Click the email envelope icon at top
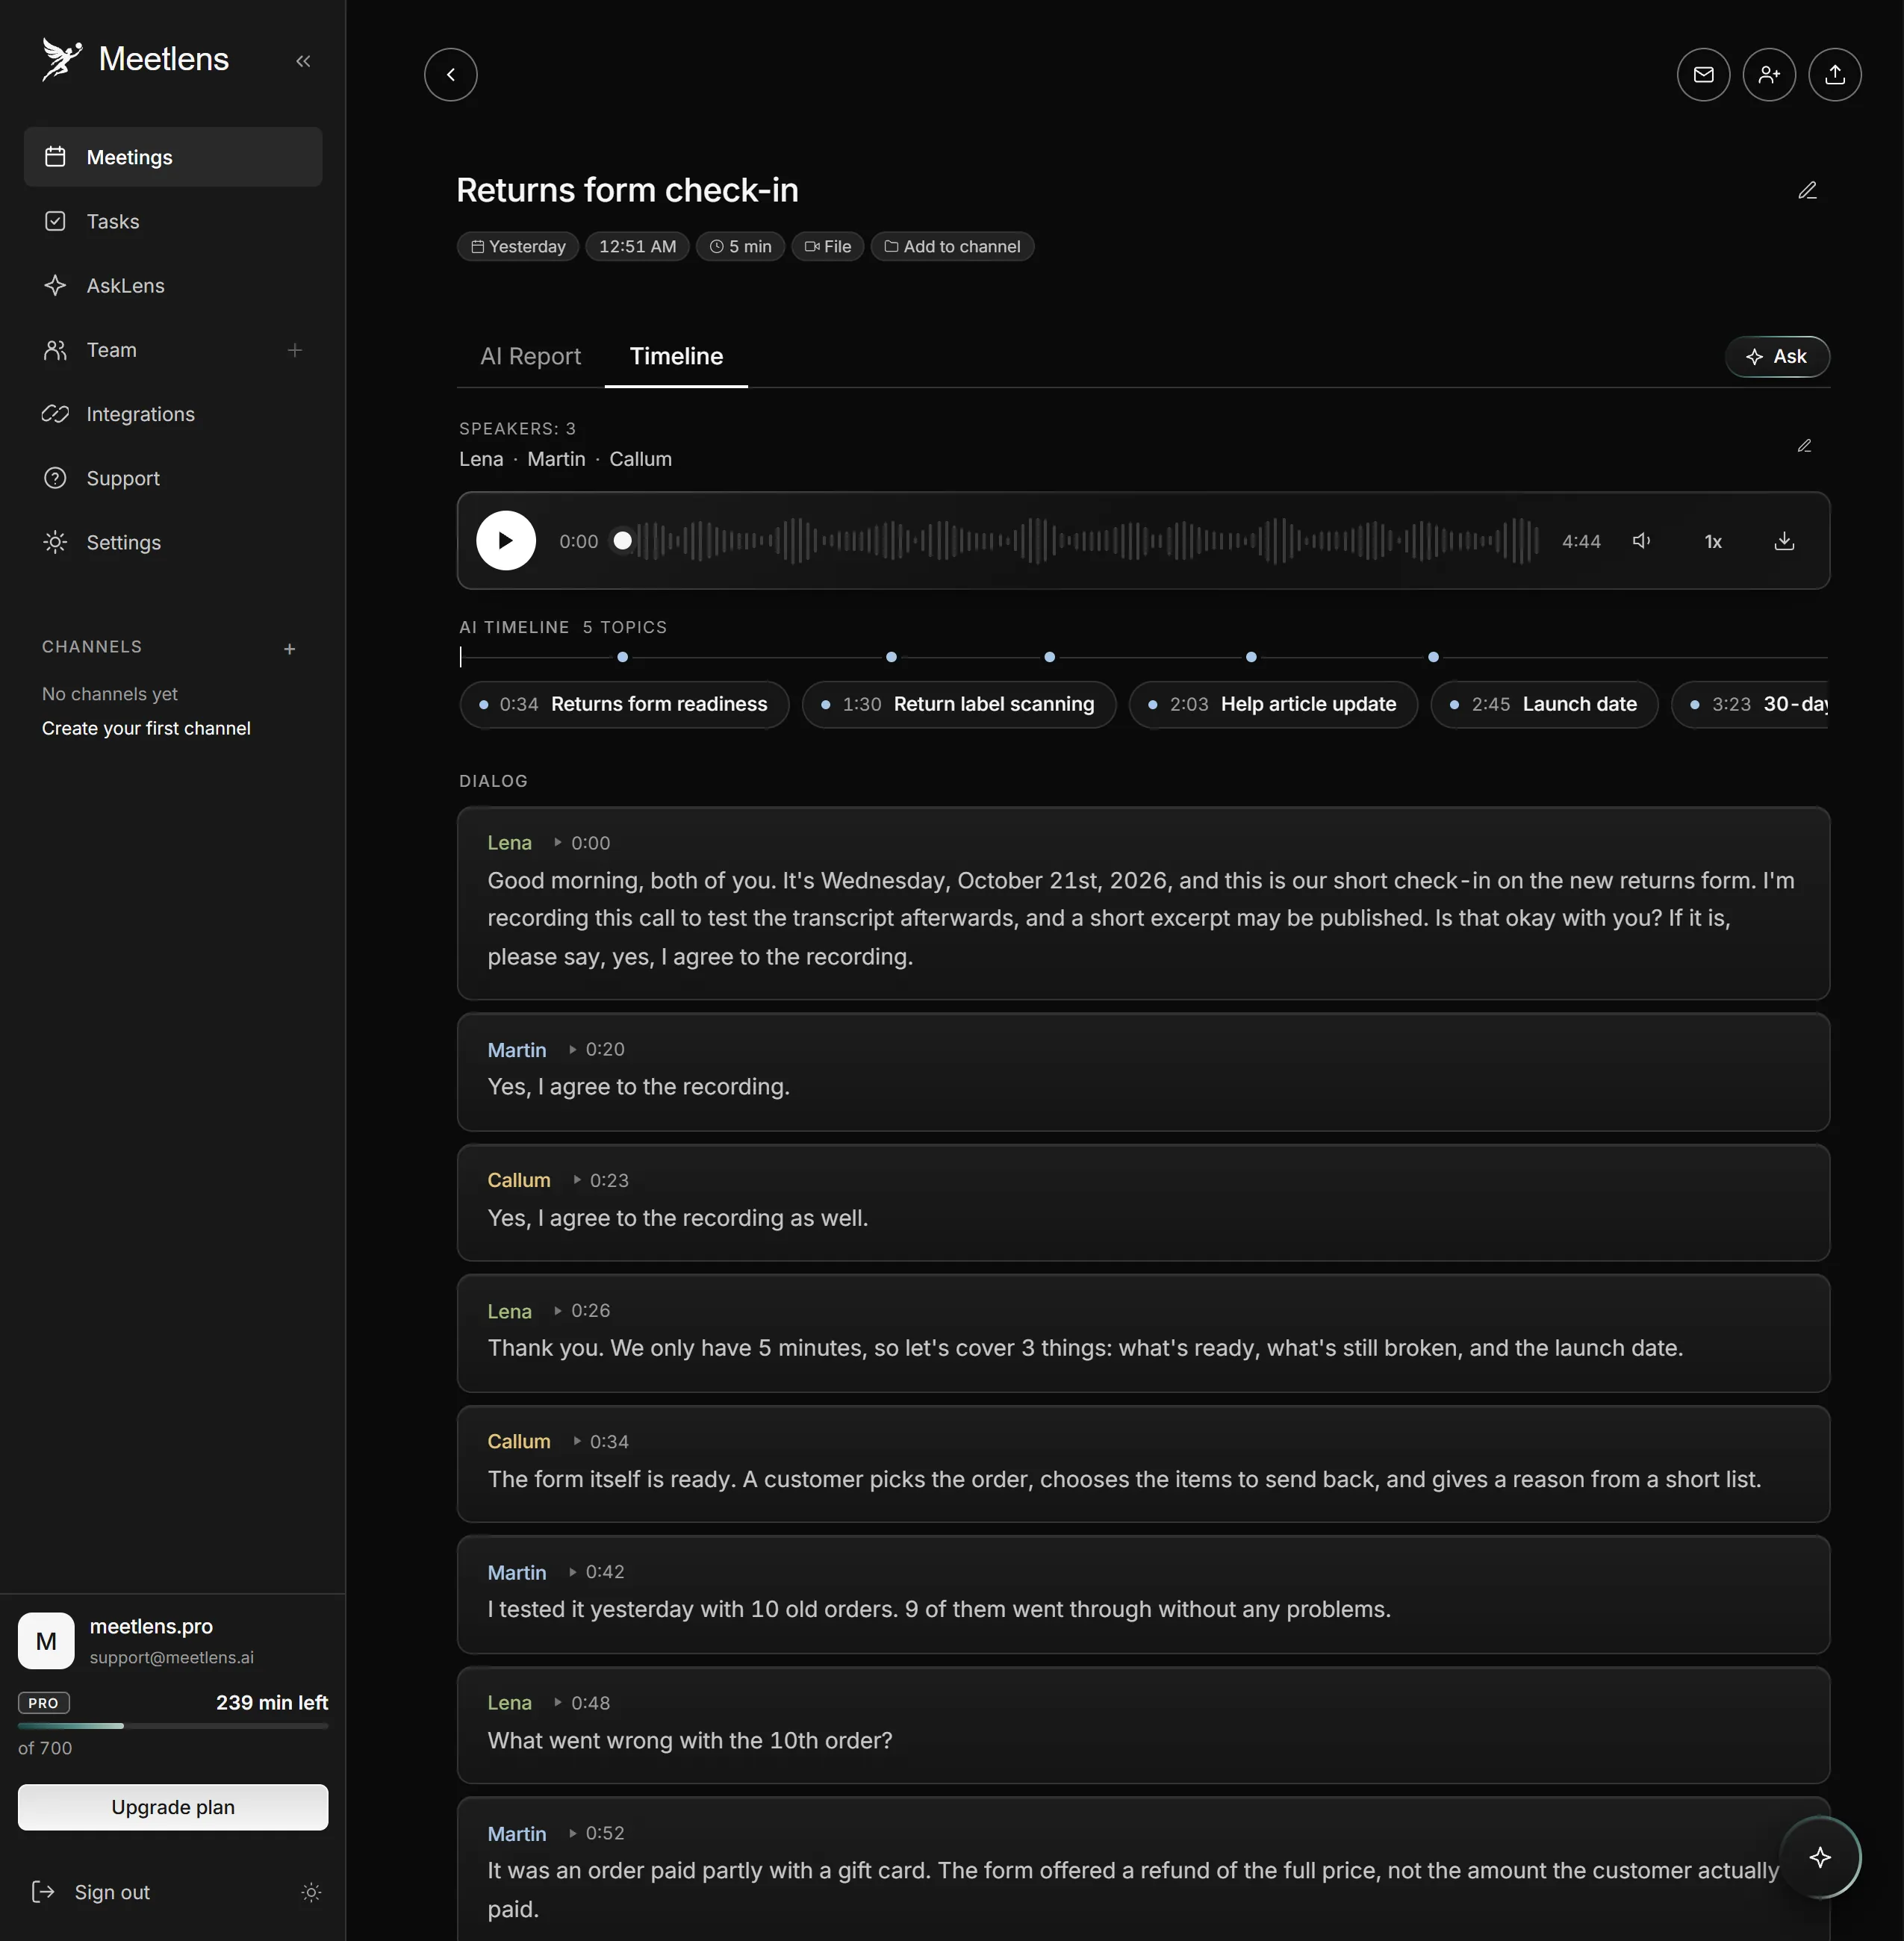Image resolution: width=1904 pixels, height=1941 pixels. point(1703,74)
